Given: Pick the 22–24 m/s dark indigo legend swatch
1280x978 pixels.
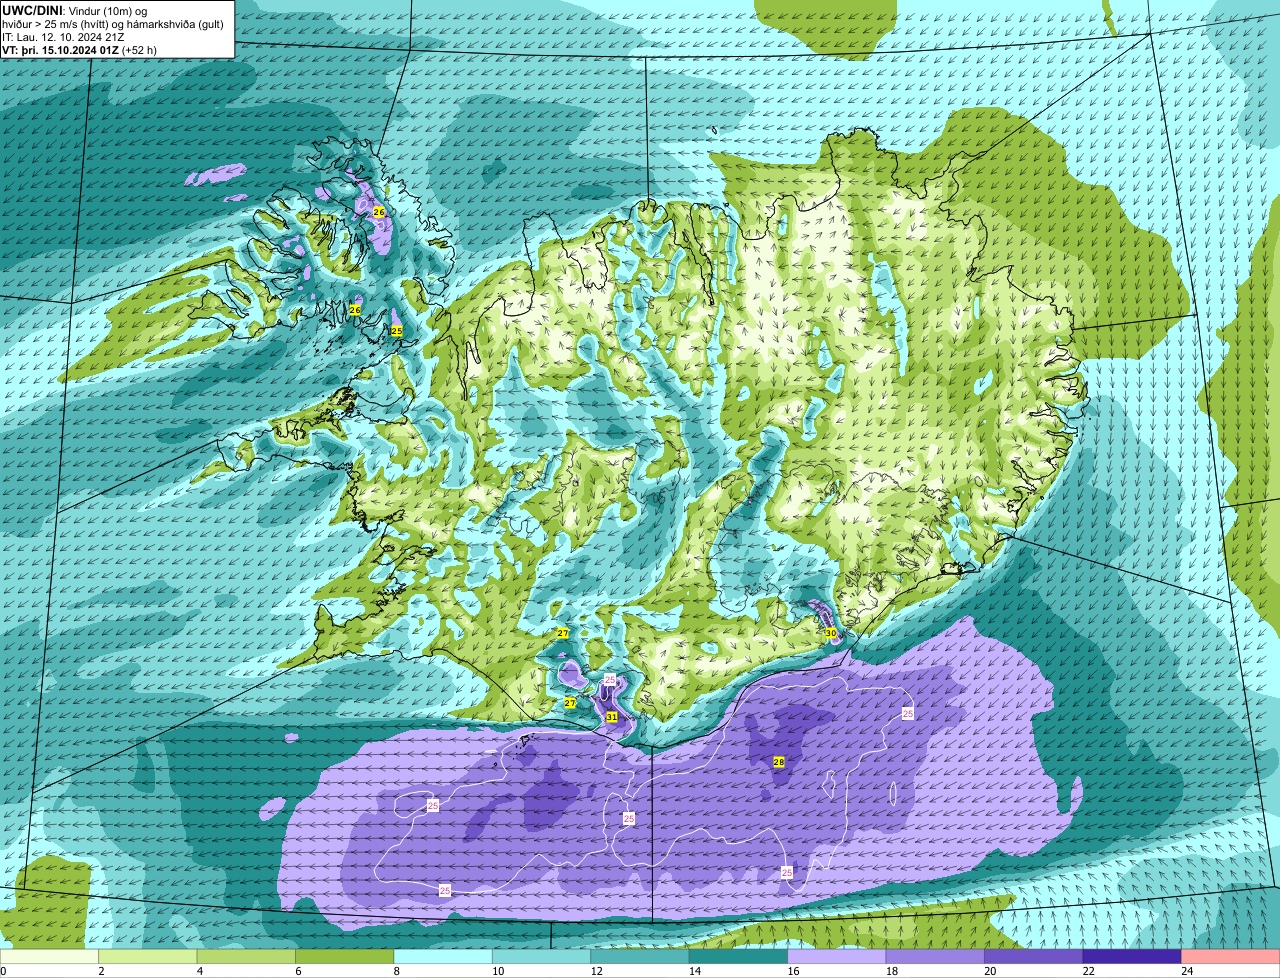Looking at the screenshot, I should pyautogui.click(x=1131, y=957).
